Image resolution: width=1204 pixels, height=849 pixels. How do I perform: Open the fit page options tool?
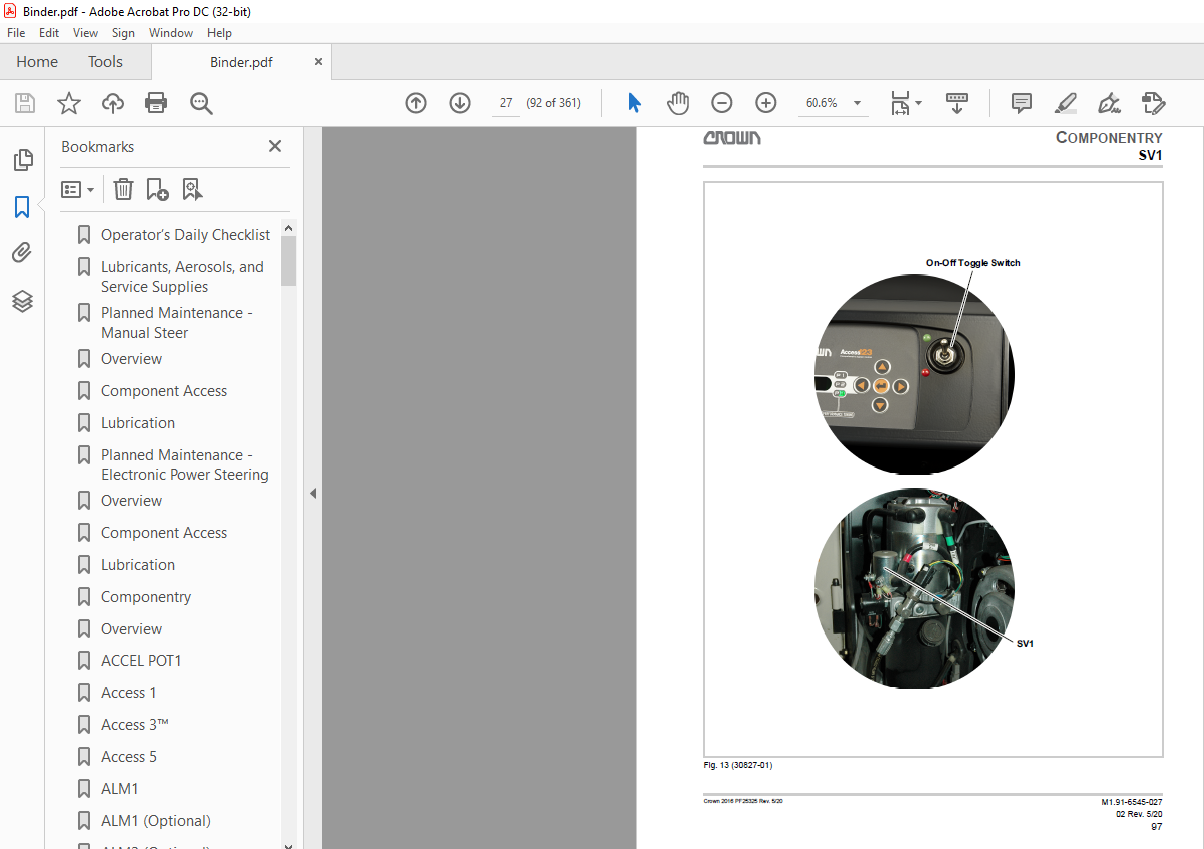(905, 103)
